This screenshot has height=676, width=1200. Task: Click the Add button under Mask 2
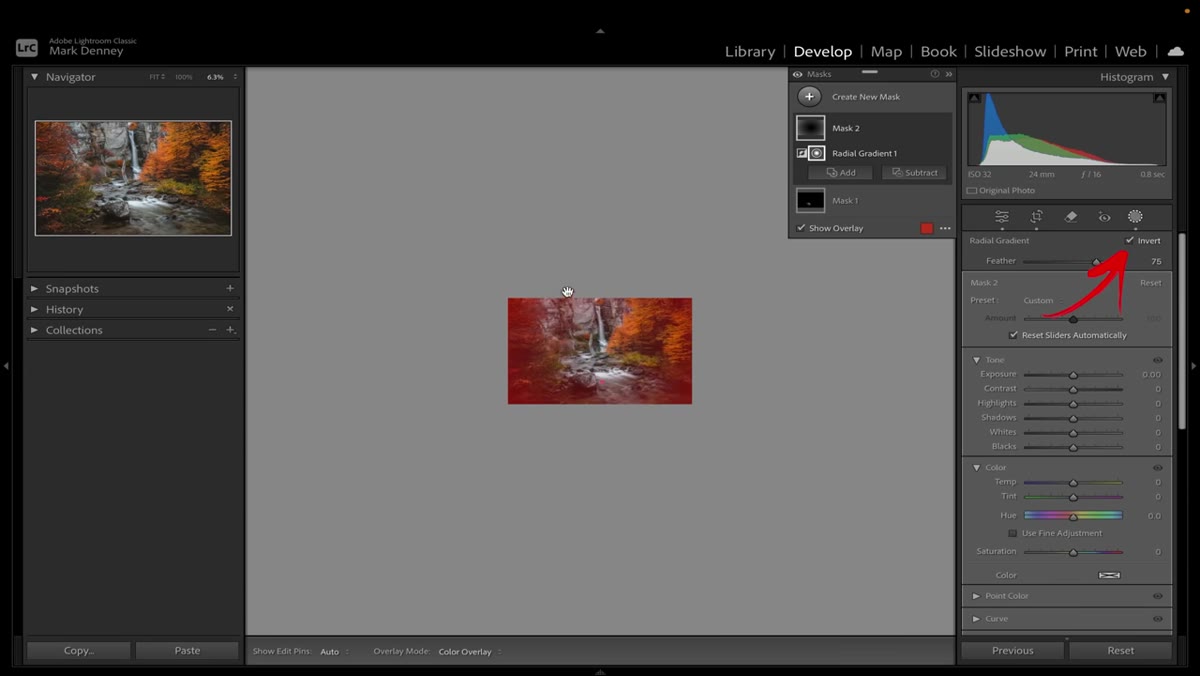840,173
